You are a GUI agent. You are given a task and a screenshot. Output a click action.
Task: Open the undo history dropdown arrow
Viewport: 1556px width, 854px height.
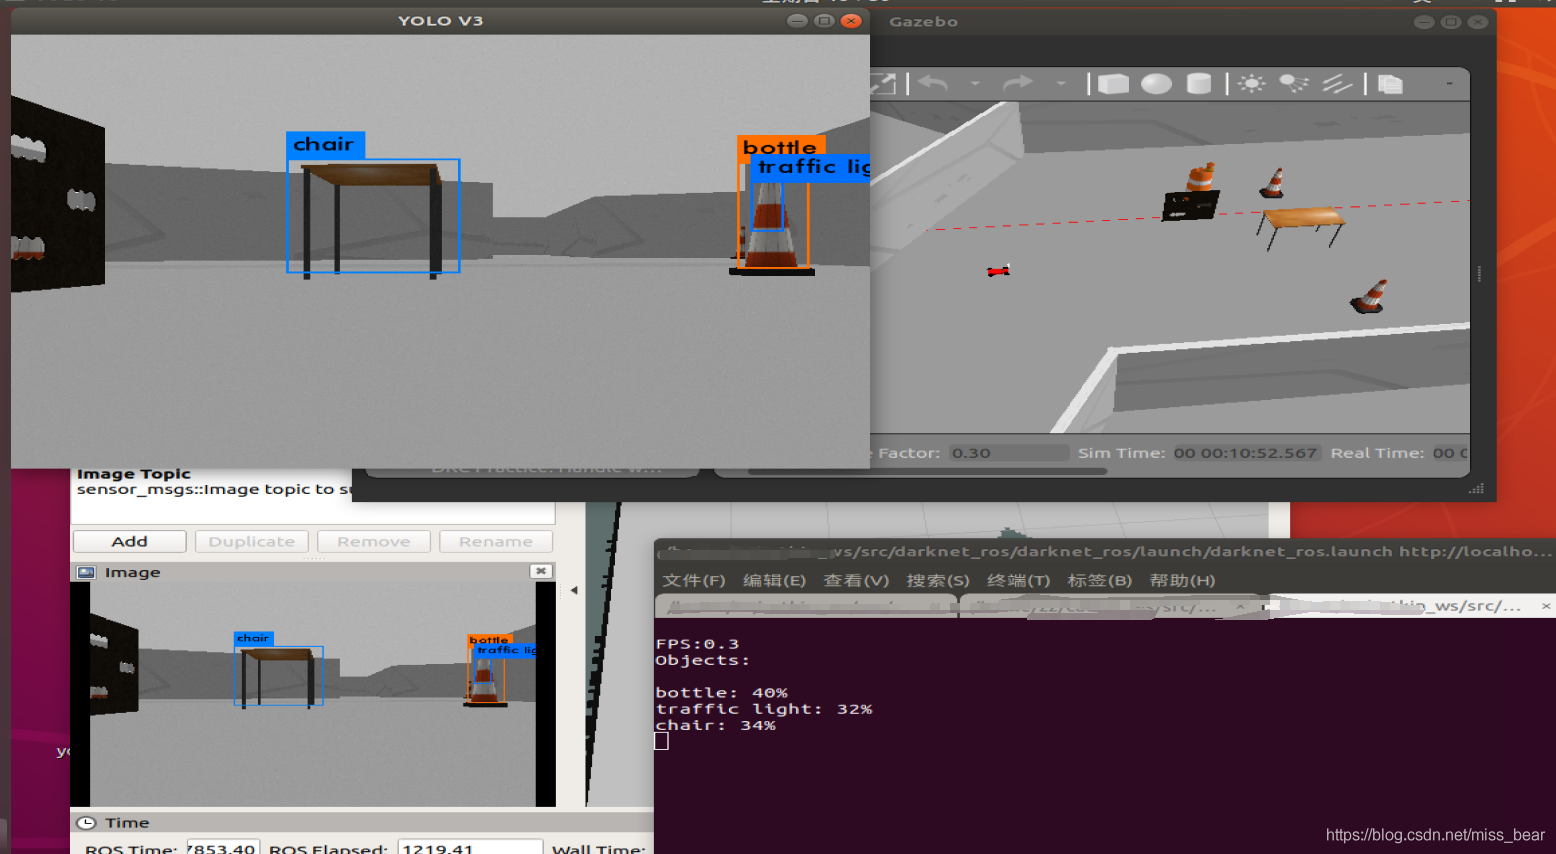coord(975,84)
